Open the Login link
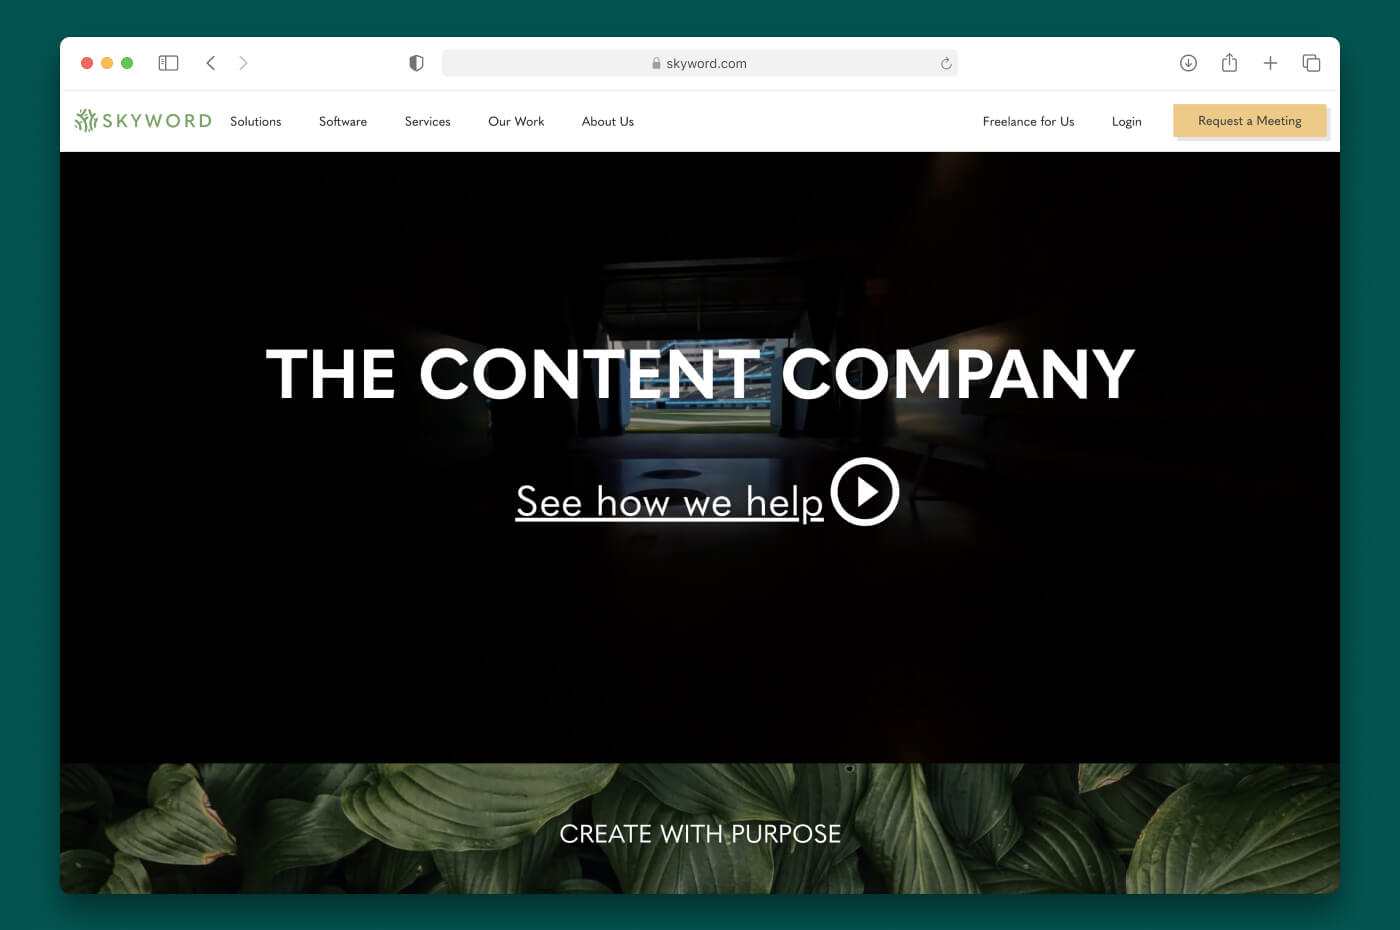Image resolution: width=1400 pixels, height=930 pixels. tap(1126, 121)
